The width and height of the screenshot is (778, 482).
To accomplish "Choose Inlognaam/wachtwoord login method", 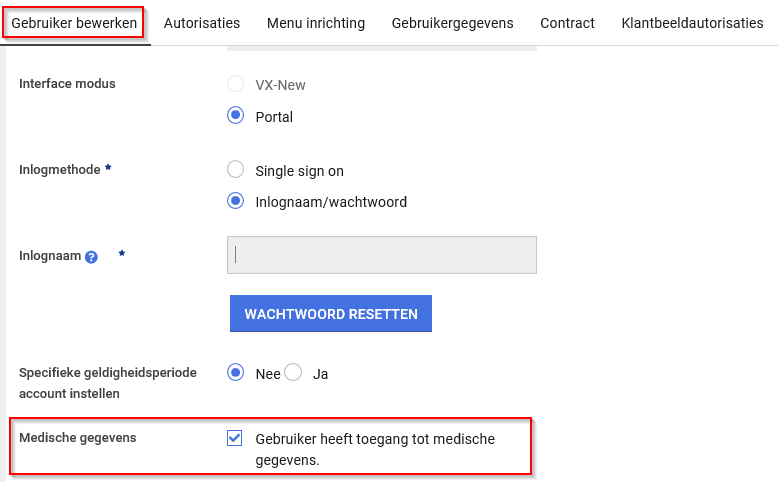I will tap(236, 201).
